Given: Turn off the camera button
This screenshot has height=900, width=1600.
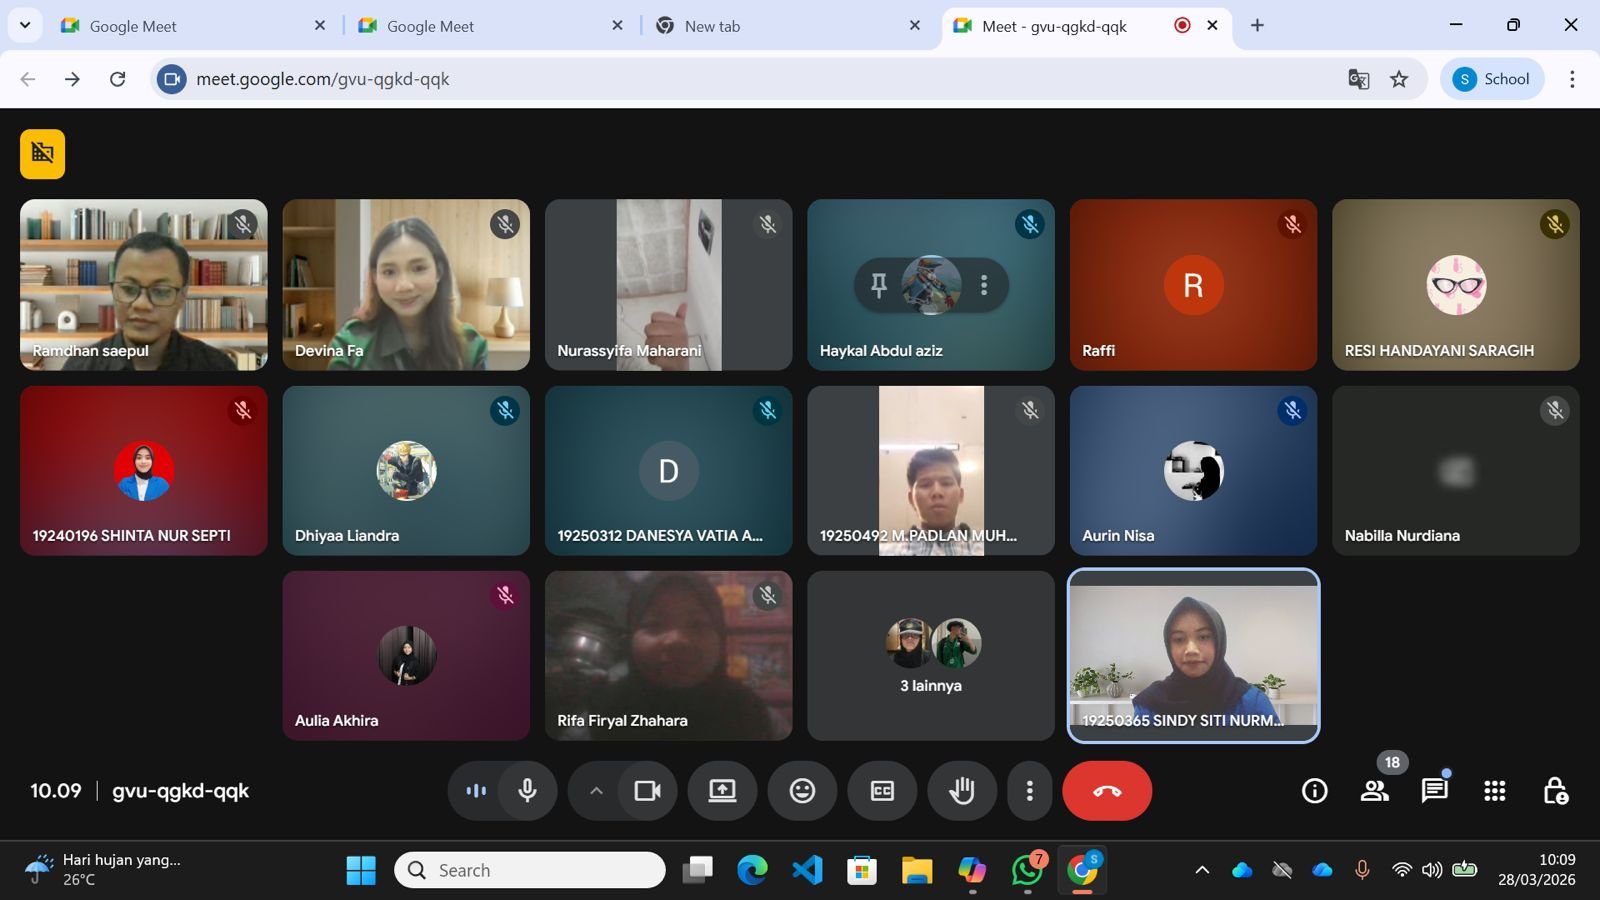Looking at the screenshot, I should [x=647, y=791].
